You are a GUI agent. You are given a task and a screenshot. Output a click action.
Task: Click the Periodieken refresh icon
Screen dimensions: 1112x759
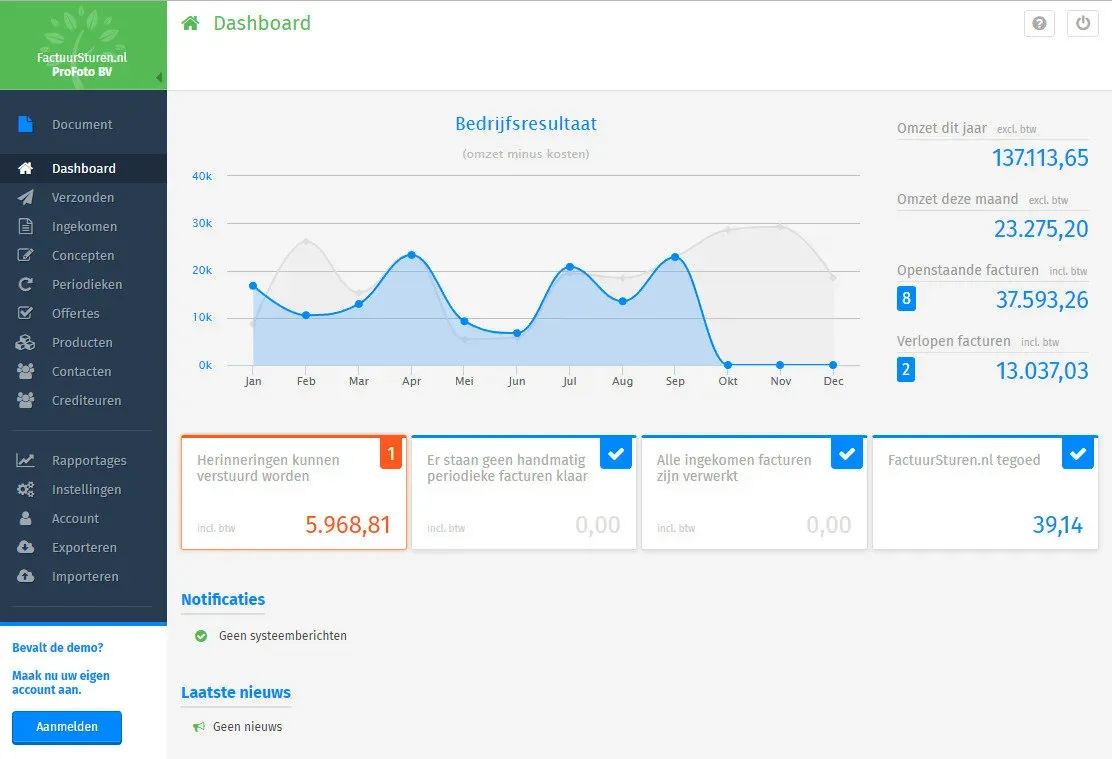pyautogui.click(x=26, y=285)
